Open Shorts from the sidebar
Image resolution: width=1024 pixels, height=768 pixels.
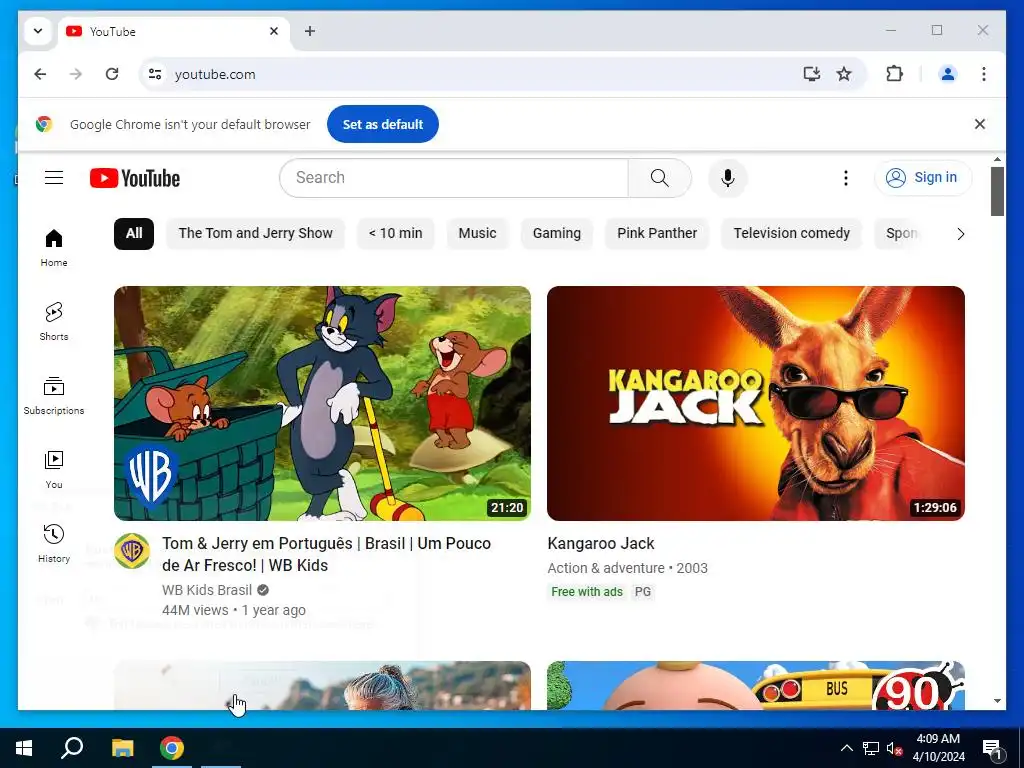coord(54,322)
